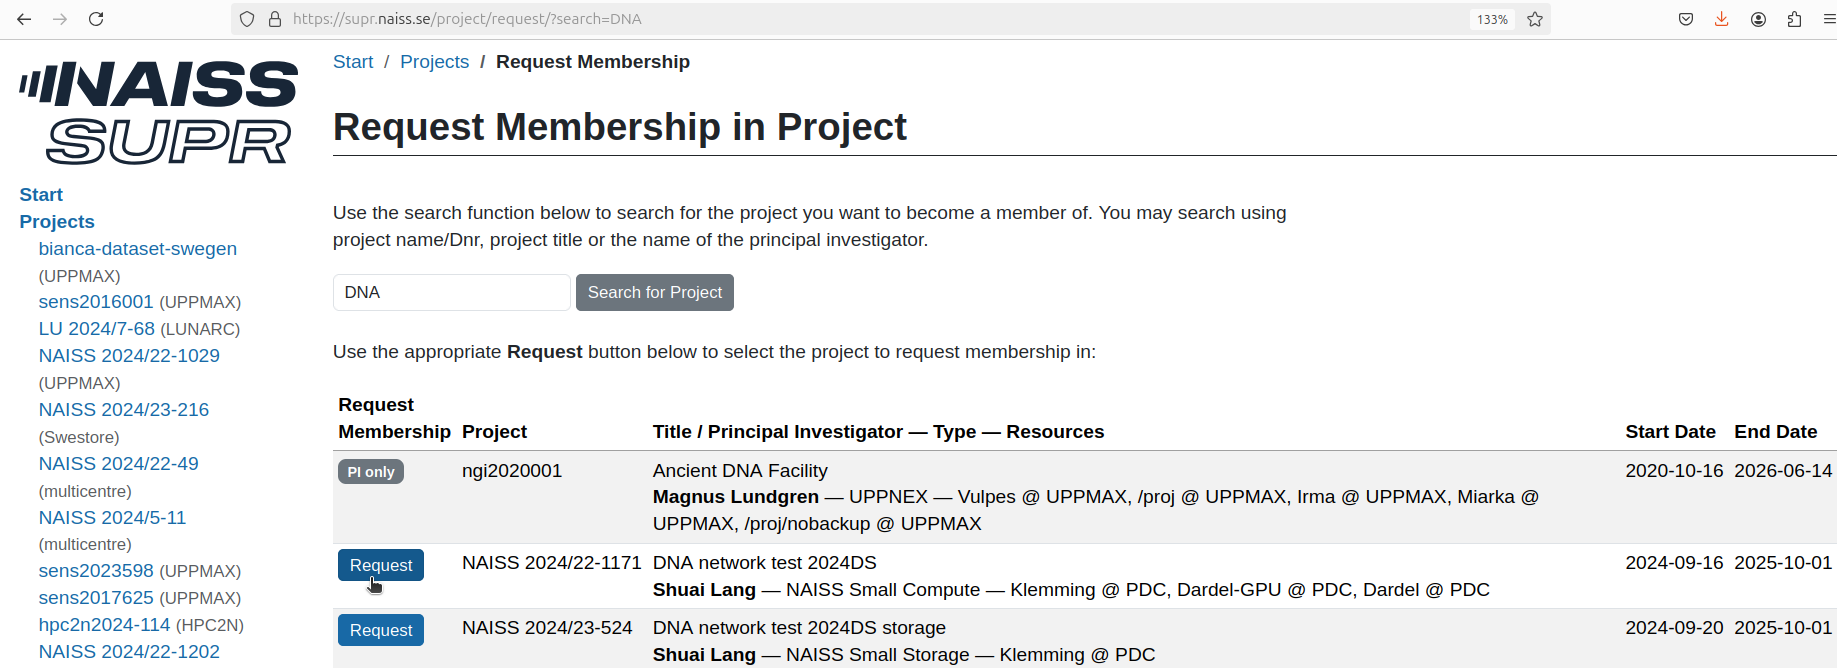Navigate to Start in the sidebar

41,194
